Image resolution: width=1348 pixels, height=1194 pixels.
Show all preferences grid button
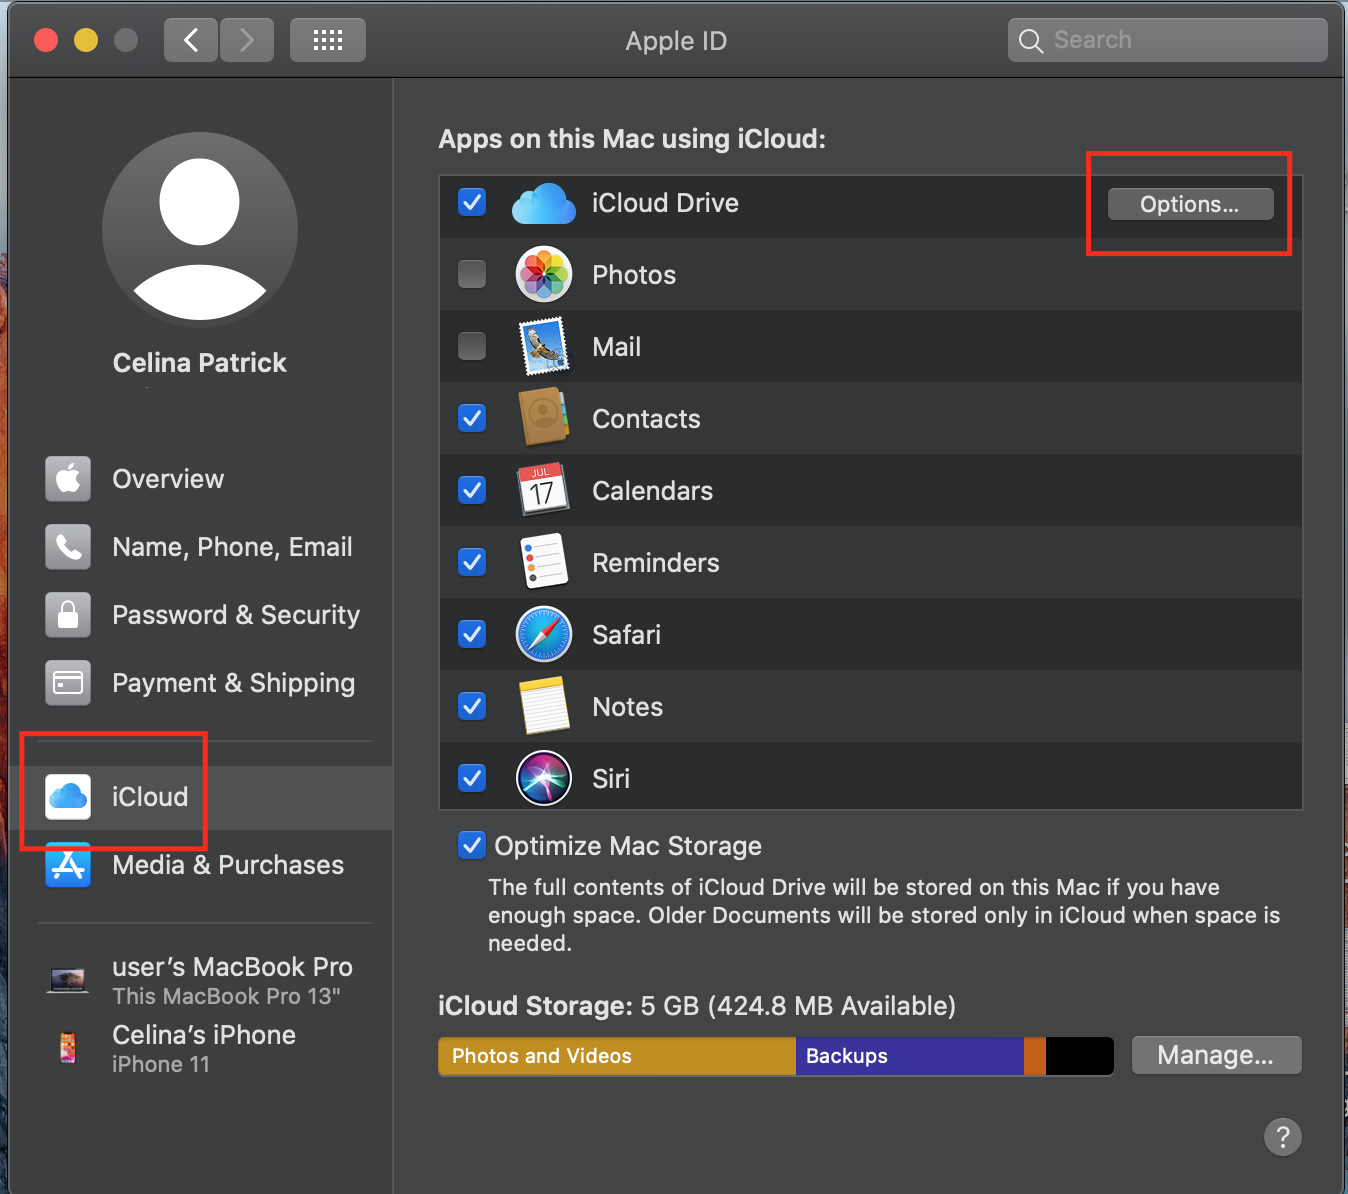tap(328, 40)
